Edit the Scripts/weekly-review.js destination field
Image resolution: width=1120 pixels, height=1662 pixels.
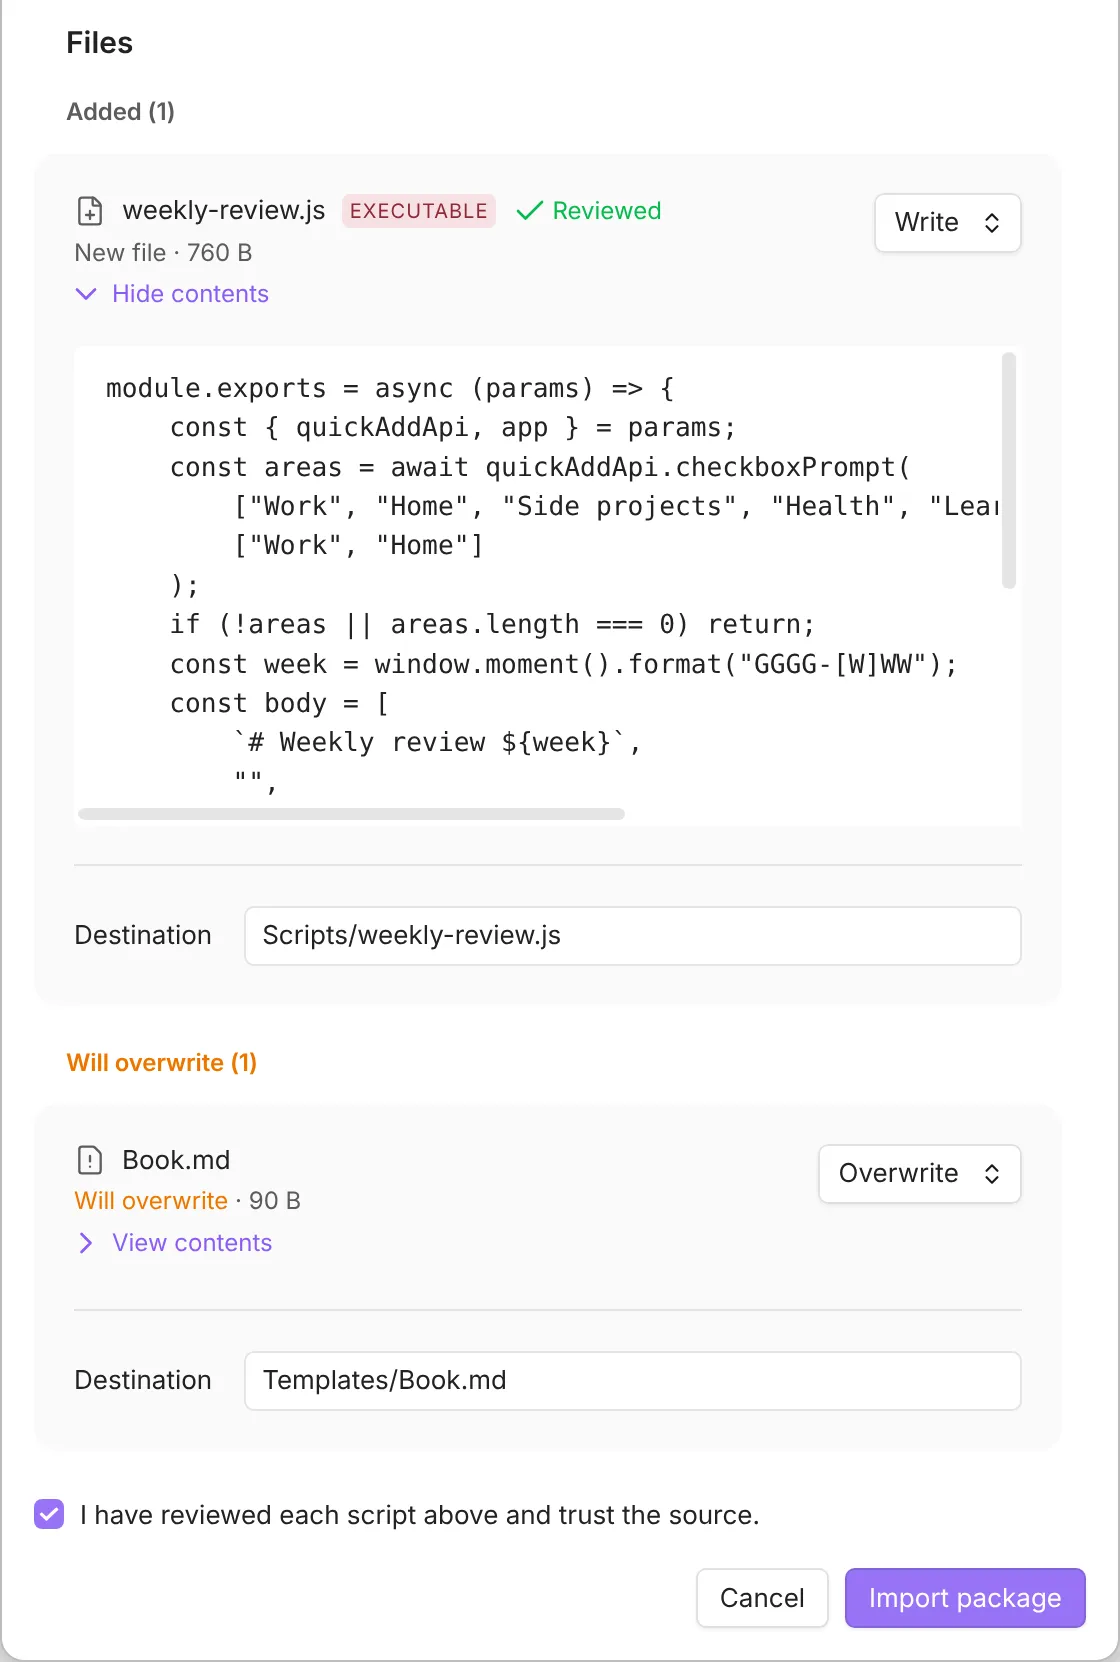tap(632, 936)
